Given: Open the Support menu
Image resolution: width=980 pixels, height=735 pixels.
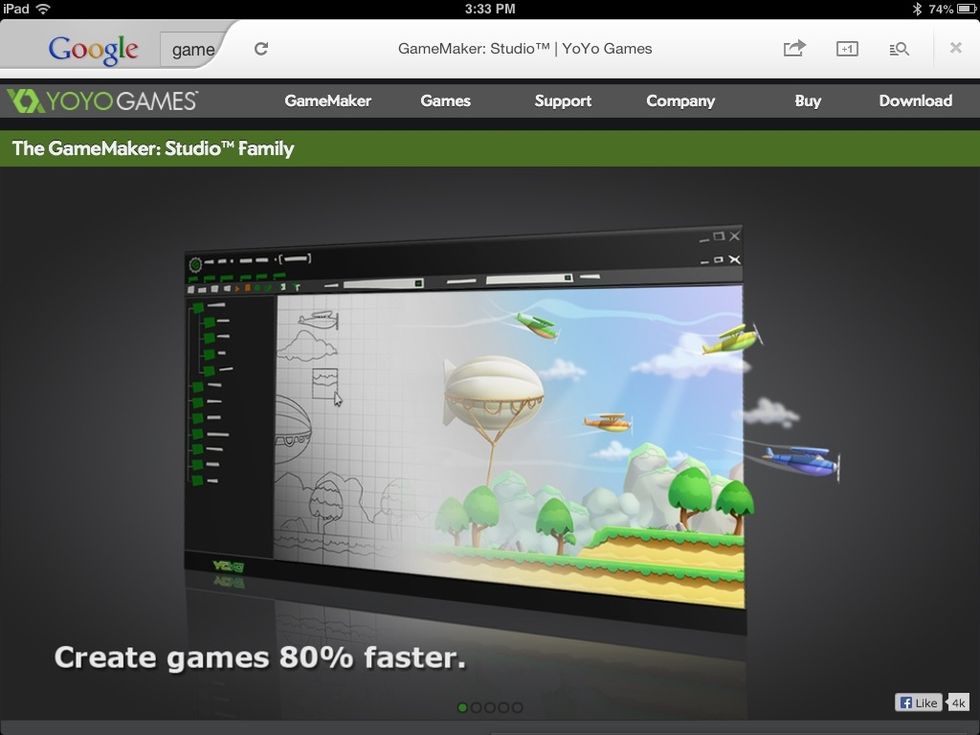Looking at the screenshot, I should (x=563, y=101).
